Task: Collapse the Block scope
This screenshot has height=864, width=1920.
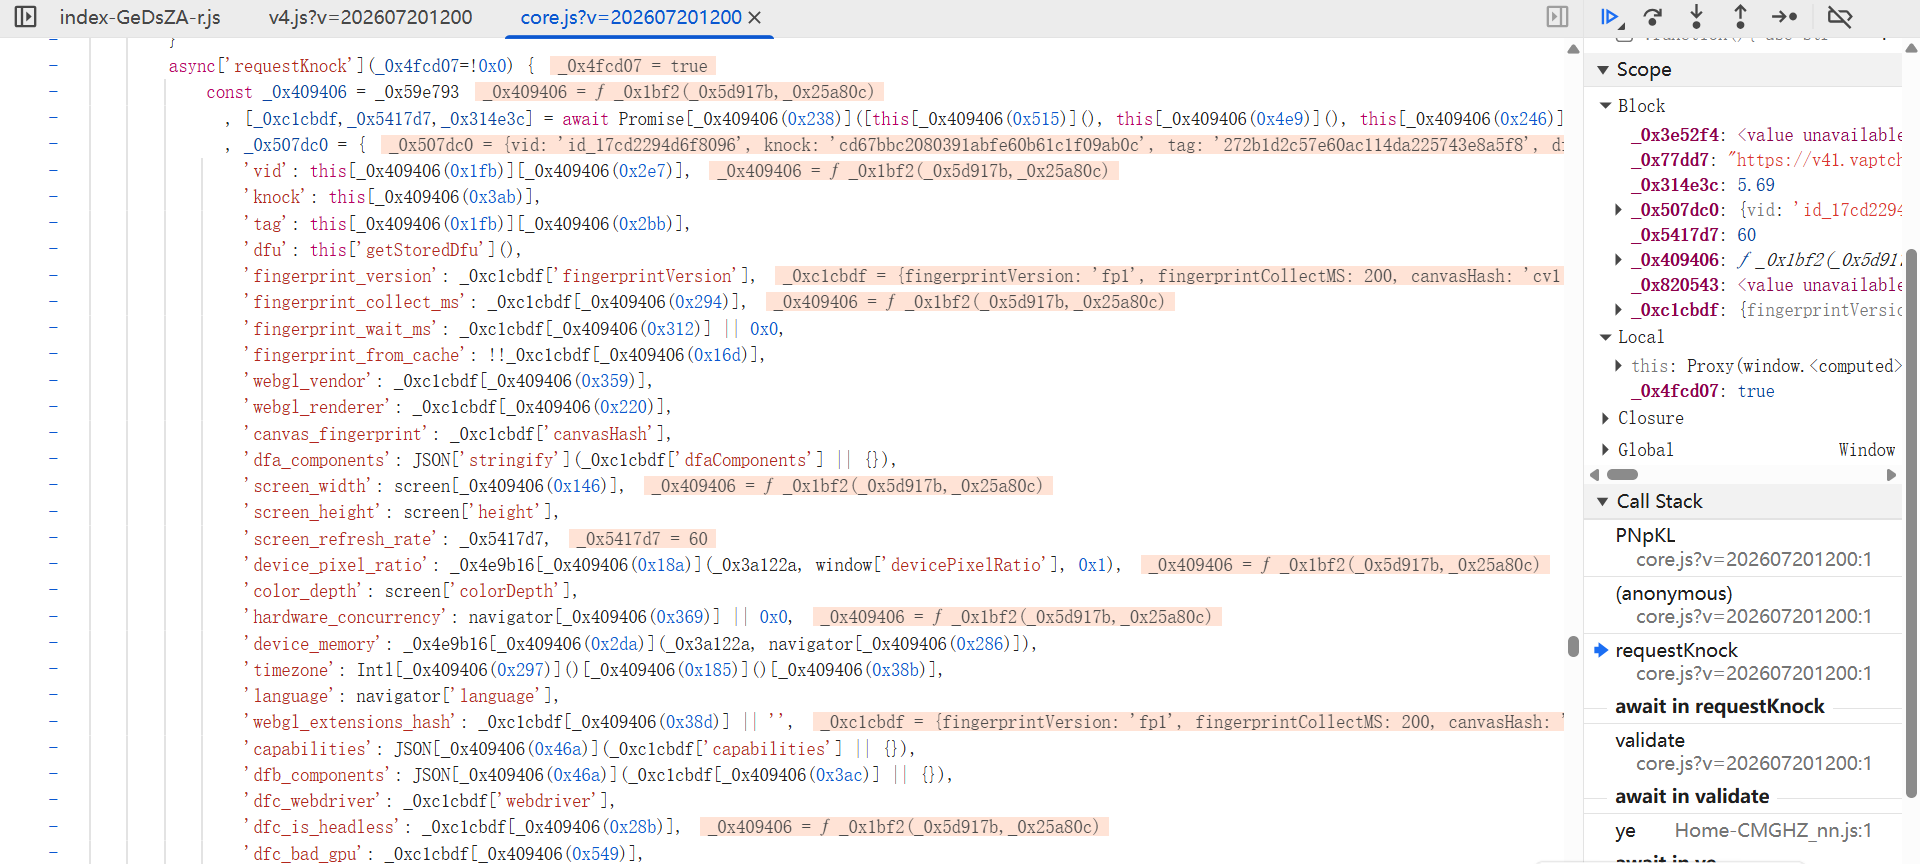Action: click(1606, 106)
